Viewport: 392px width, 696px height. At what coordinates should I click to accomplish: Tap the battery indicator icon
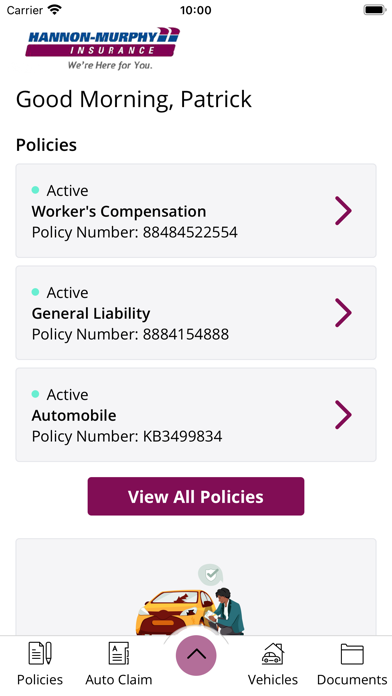point(375,10)
